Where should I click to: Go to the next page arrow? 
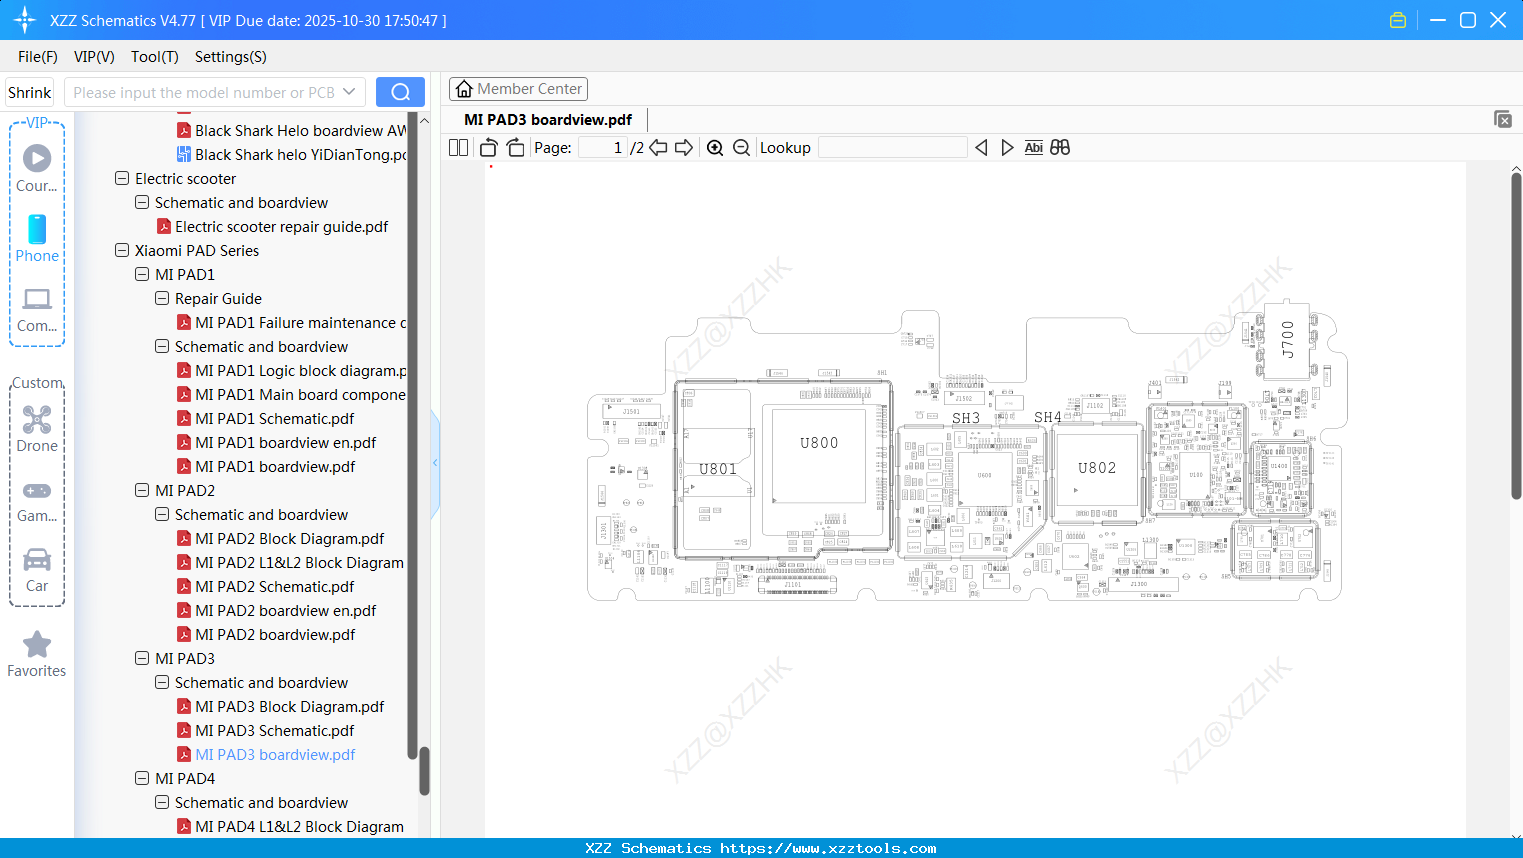(x=684, y=148)
